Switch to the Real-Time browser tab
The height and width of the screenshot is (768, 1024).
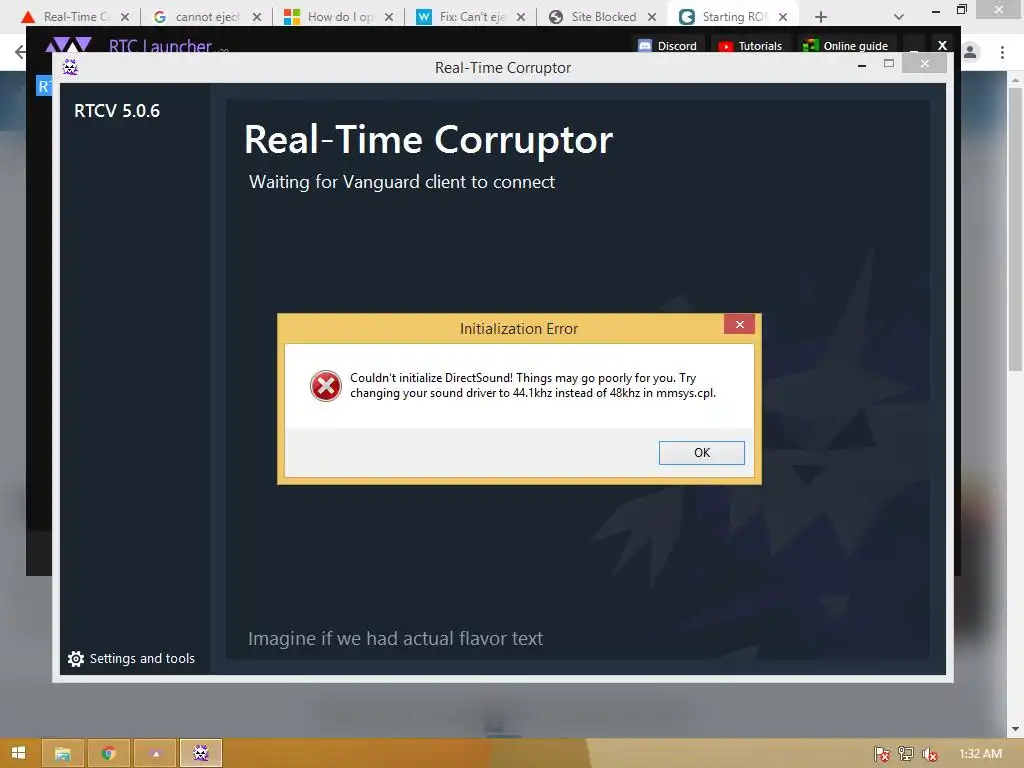(75, 17)
